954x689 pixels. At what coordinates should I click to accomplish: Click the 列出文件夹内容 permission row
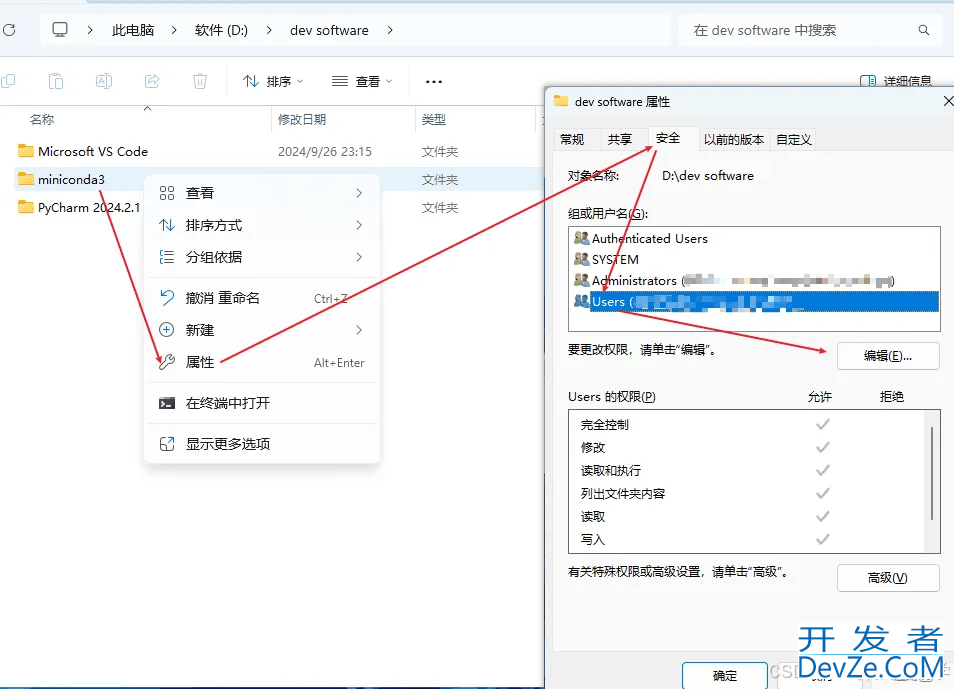point(747,494)
